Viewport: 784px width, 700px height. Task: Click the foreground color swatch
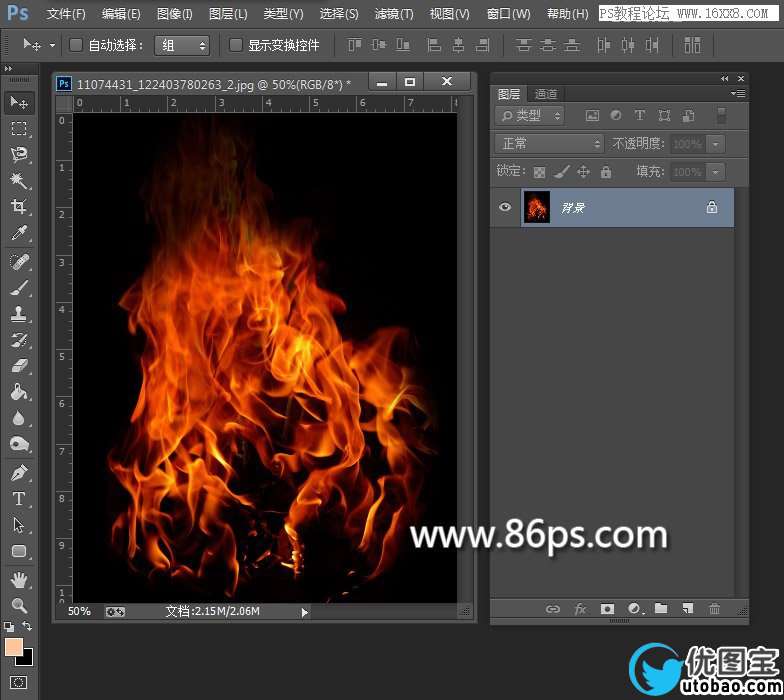[x=13, y=646]
